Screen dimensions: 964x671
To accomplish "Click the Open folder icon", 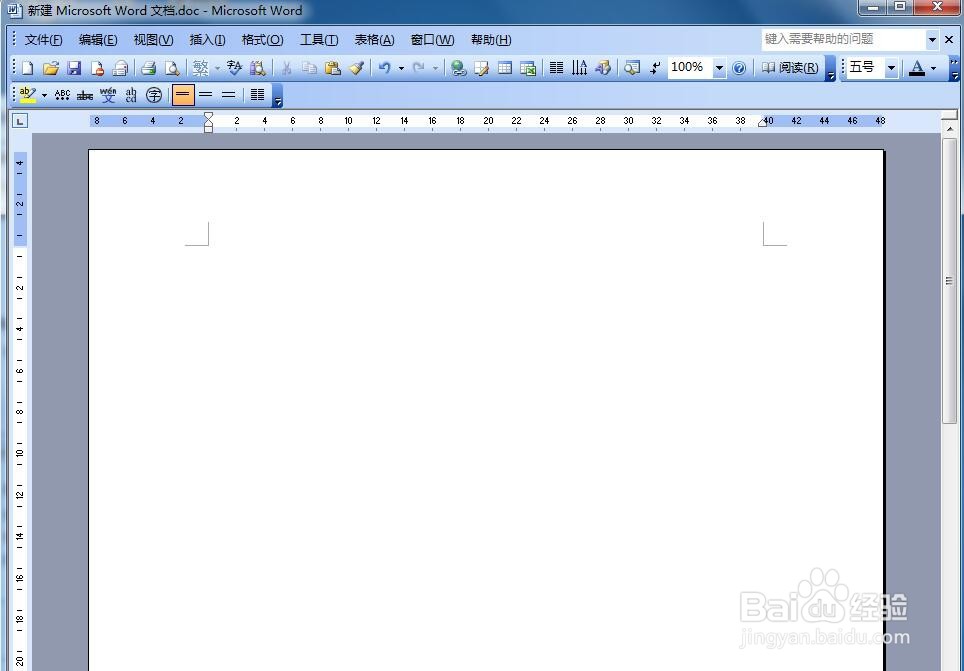I will (51, 68).
